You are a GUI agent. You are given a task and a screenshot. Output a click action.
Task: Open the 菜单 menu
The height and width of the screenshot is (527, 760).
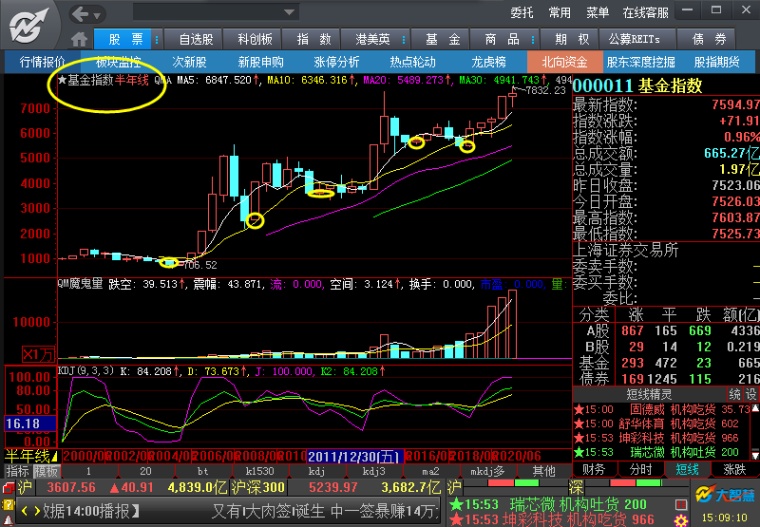coord(597,13)
